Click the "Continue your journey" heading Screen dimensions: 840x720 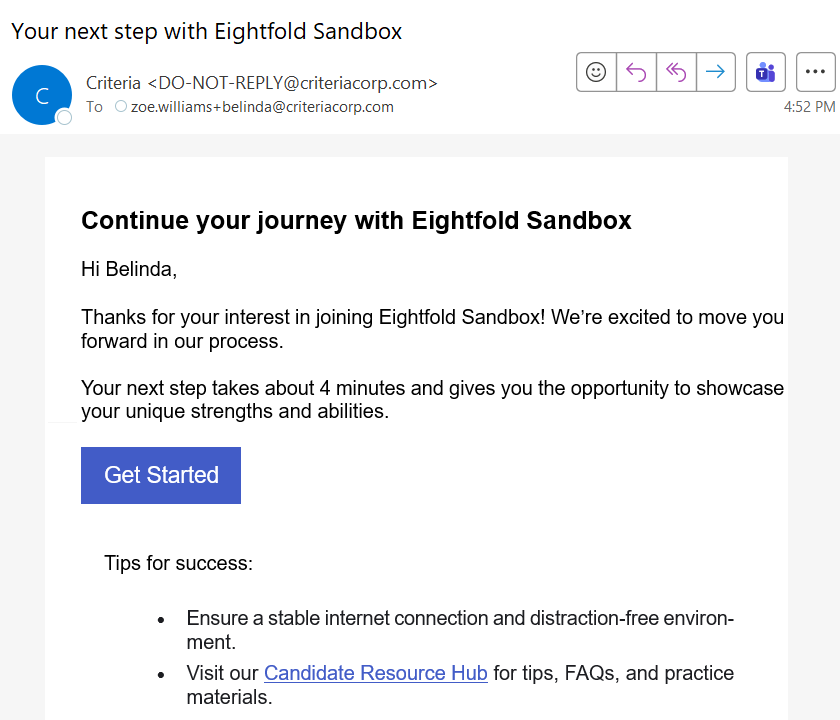click(356, 220)
